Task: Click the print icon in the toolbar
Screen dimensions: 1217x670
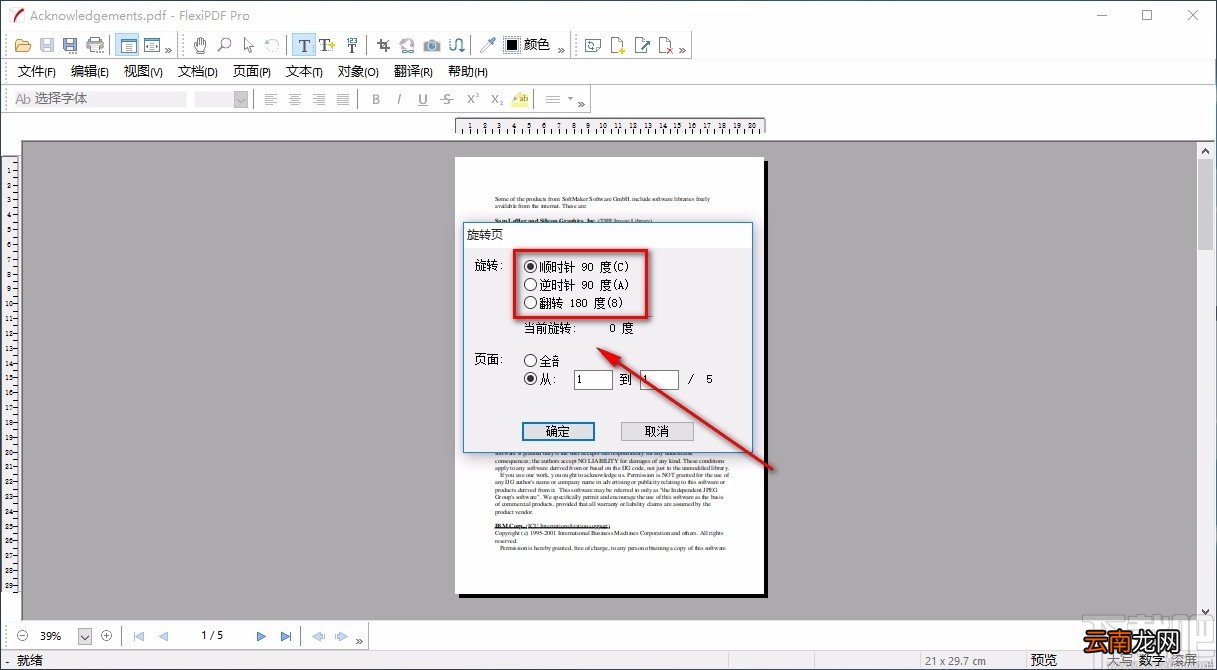Action: coord(95,45)
